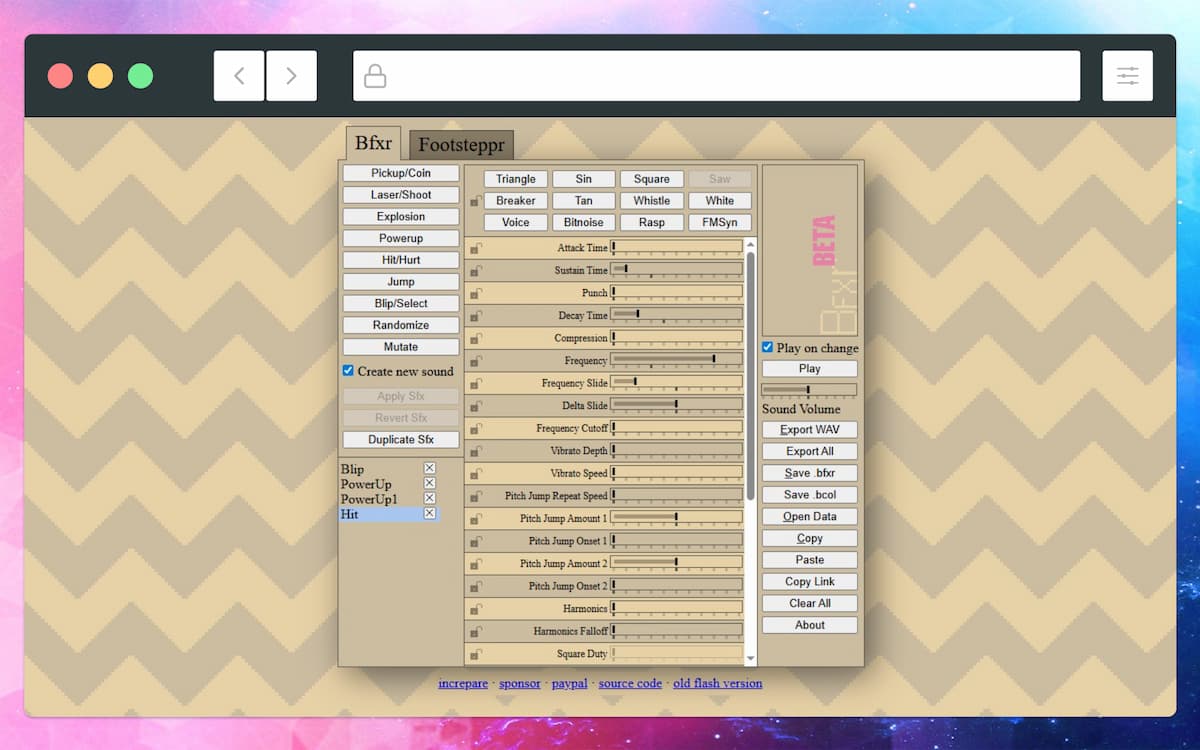Select the Whistle waveform

652,201
